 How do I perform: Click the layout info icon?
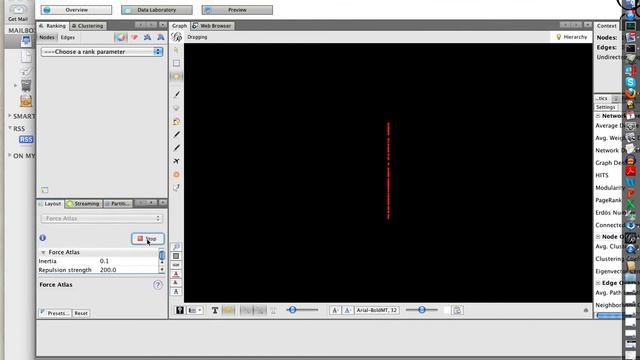(x=42, y=238)
